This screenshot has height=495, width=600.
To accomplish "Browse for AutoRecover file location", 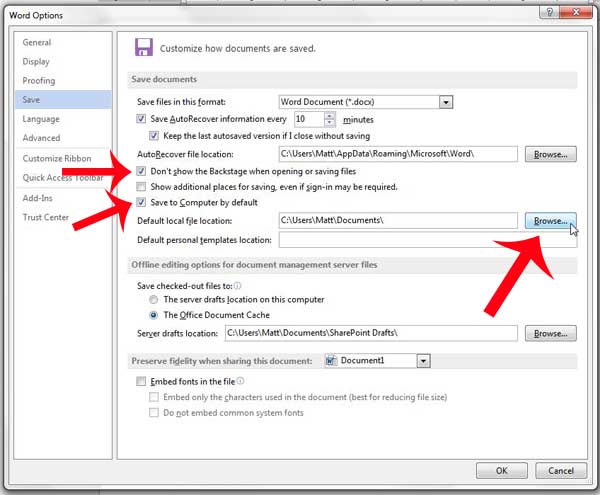I will (550, 154).
